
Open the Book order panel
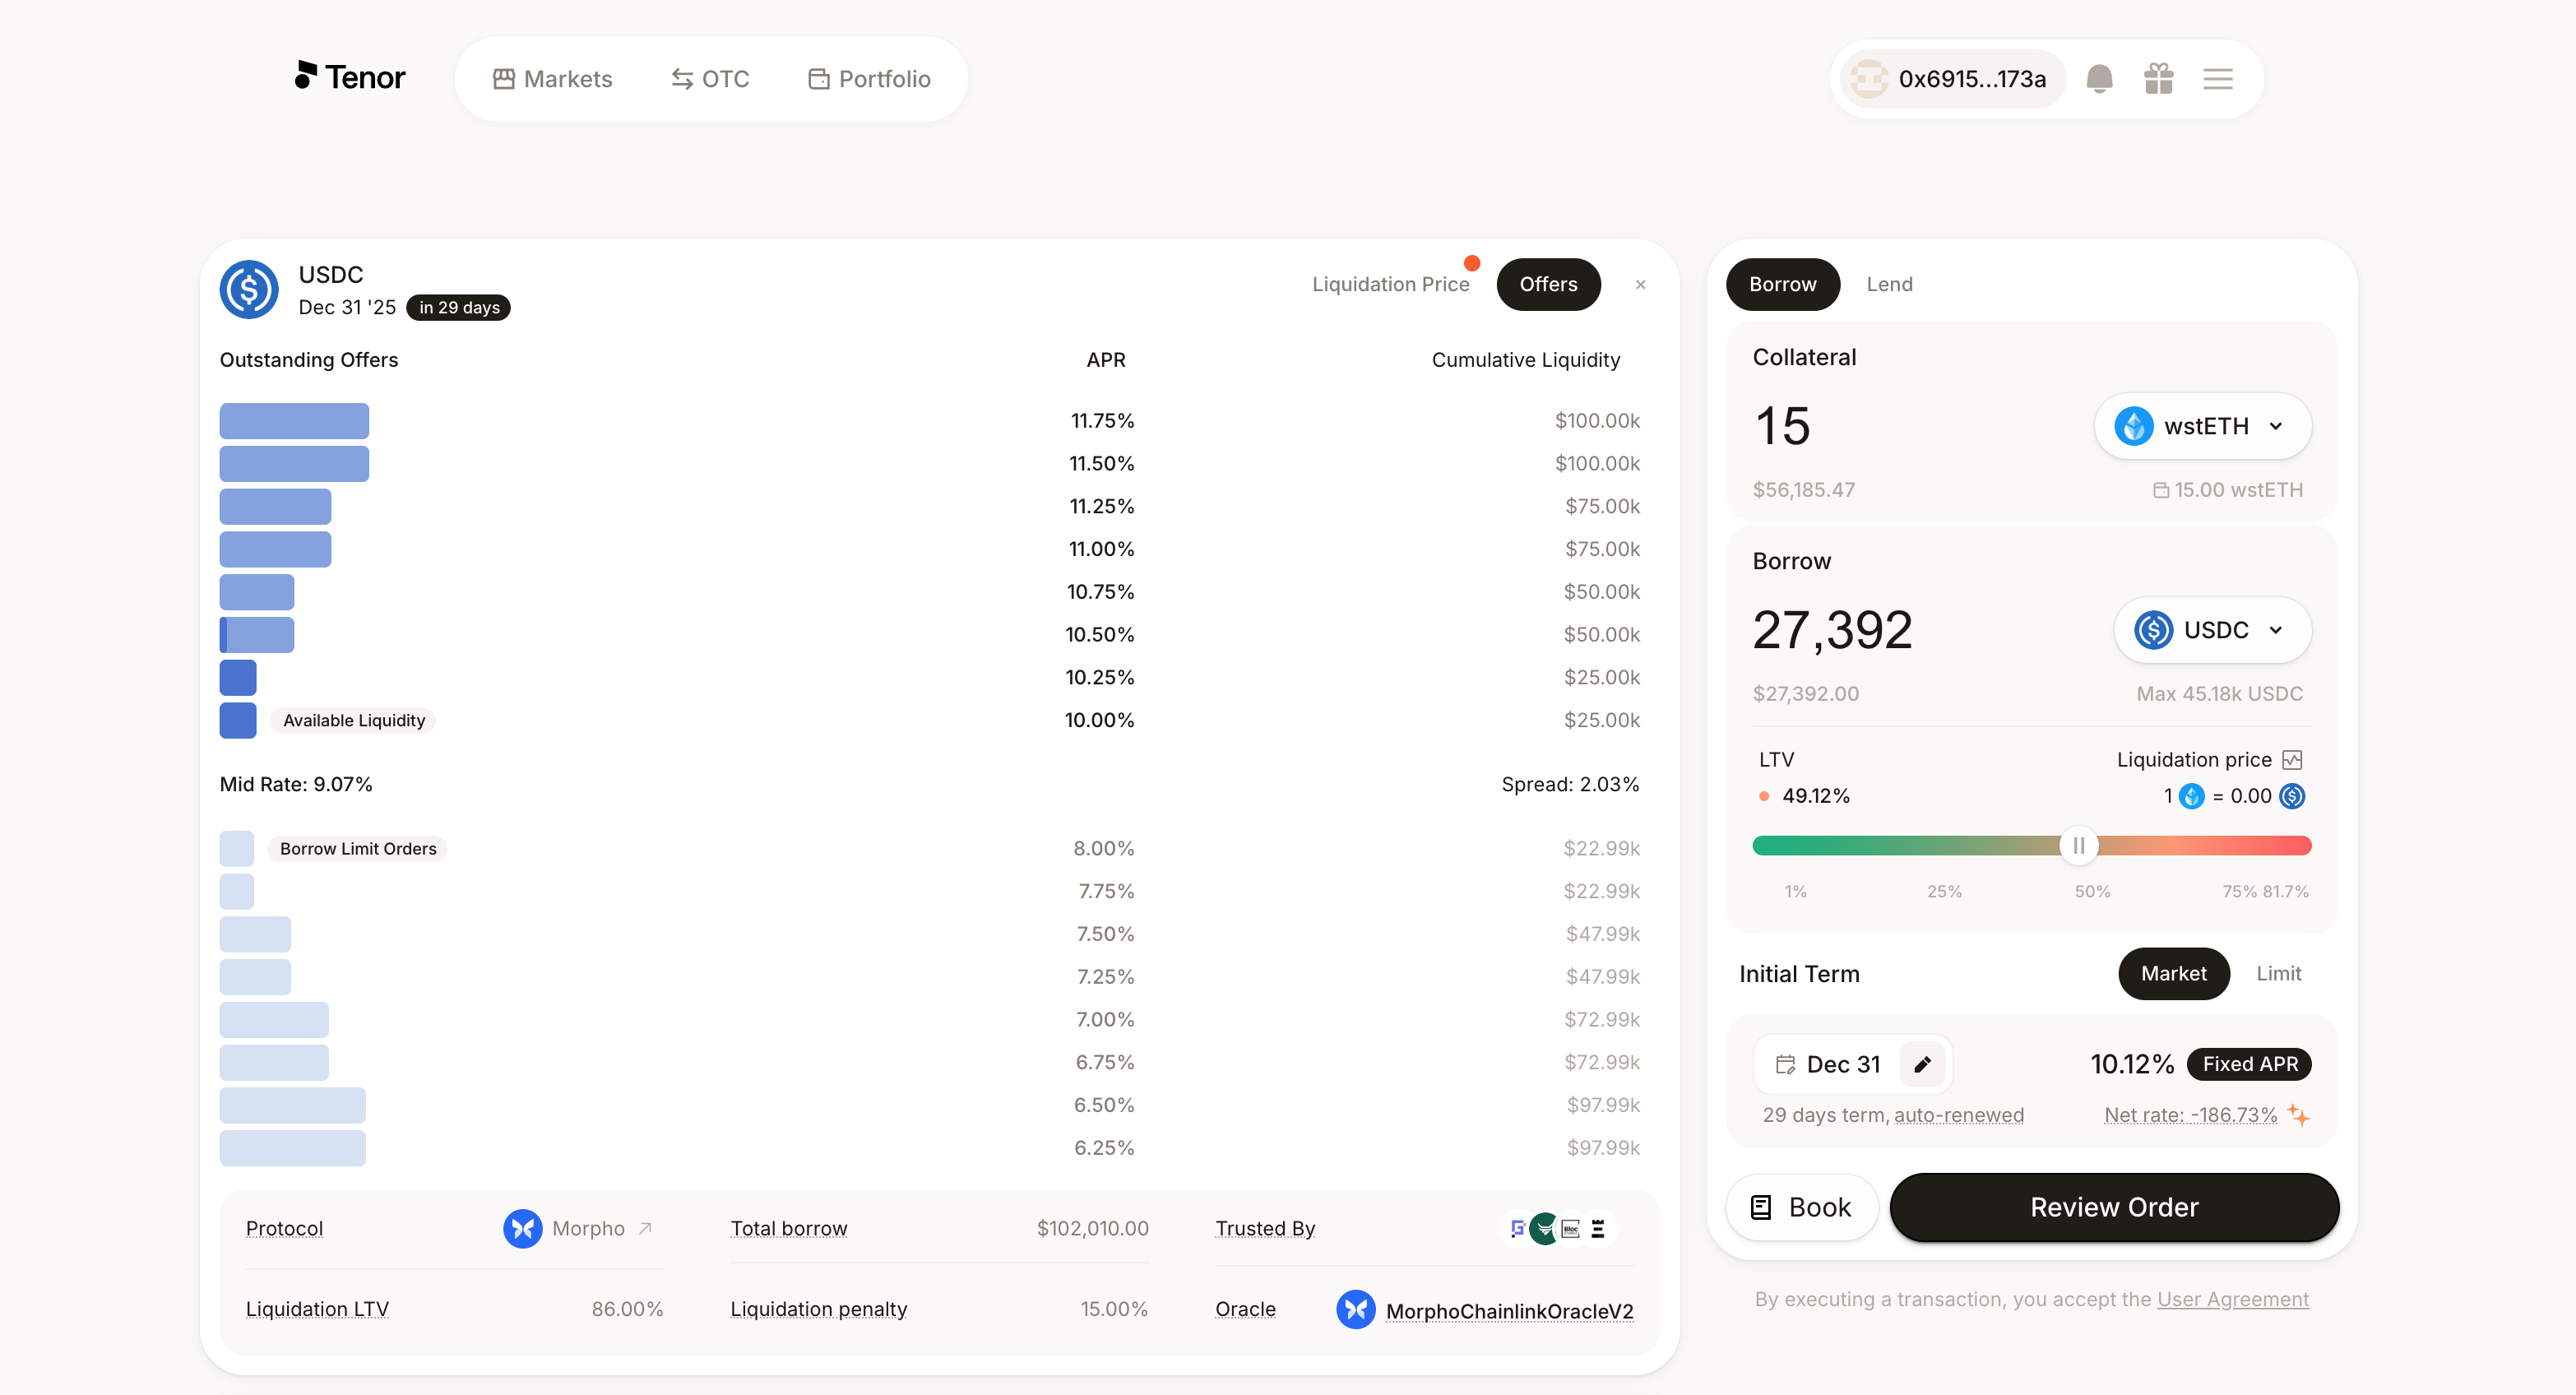pyautogui.click(x=1801, y=1207)
